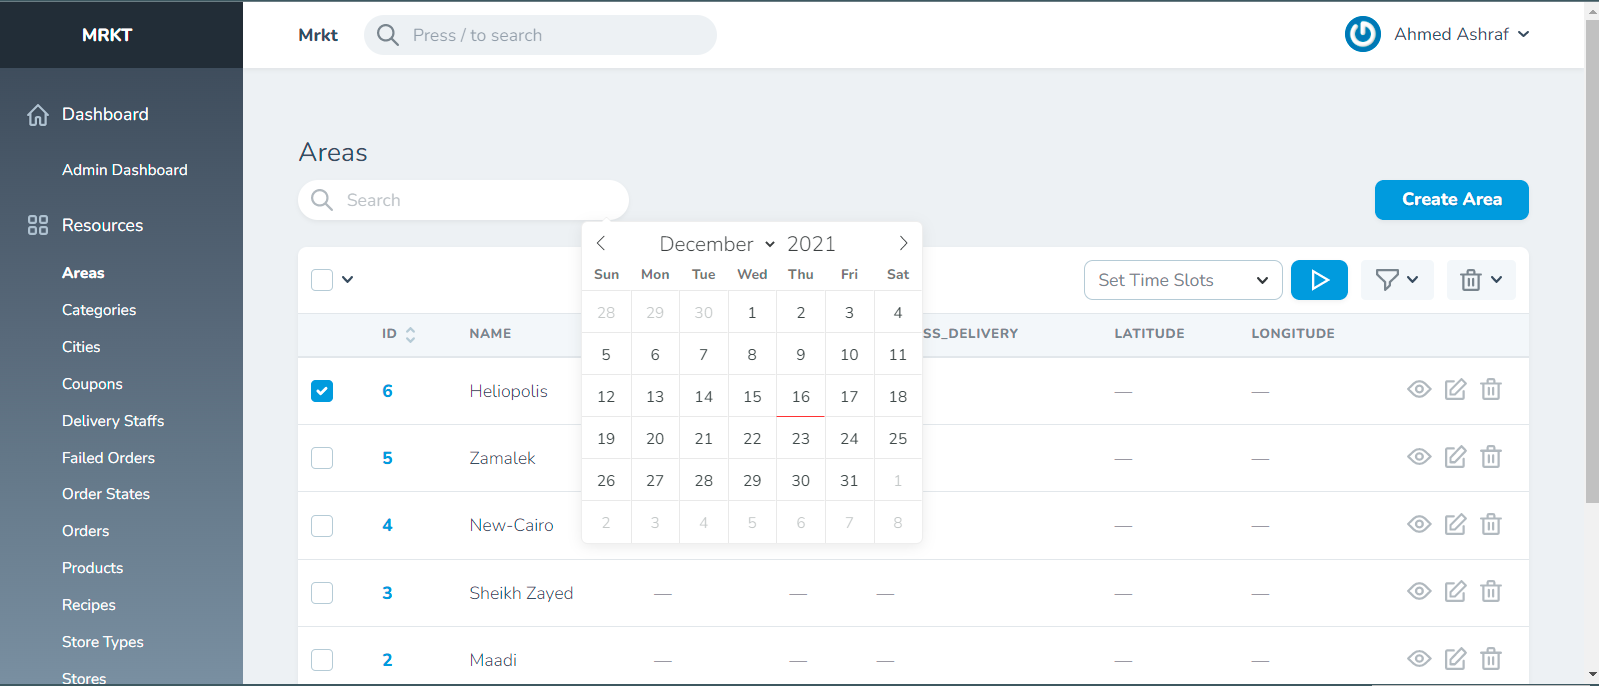
Task: Open the Set Time Slots dropdown
Action: click(x=1182, y=280)
